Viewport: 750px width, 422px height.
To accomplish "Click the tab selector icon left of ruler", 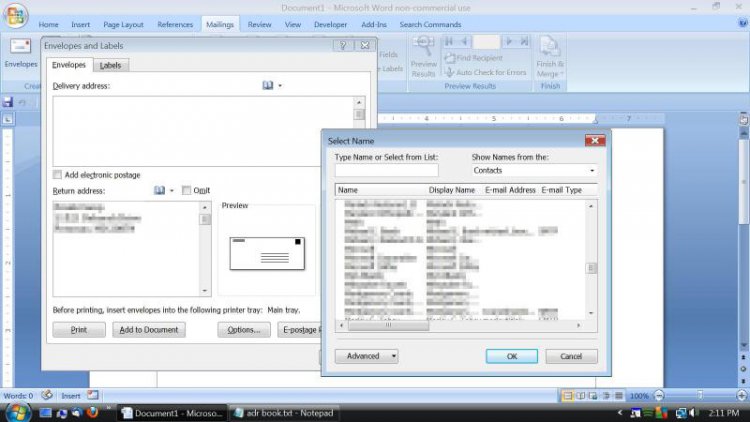I will point(8,119).
